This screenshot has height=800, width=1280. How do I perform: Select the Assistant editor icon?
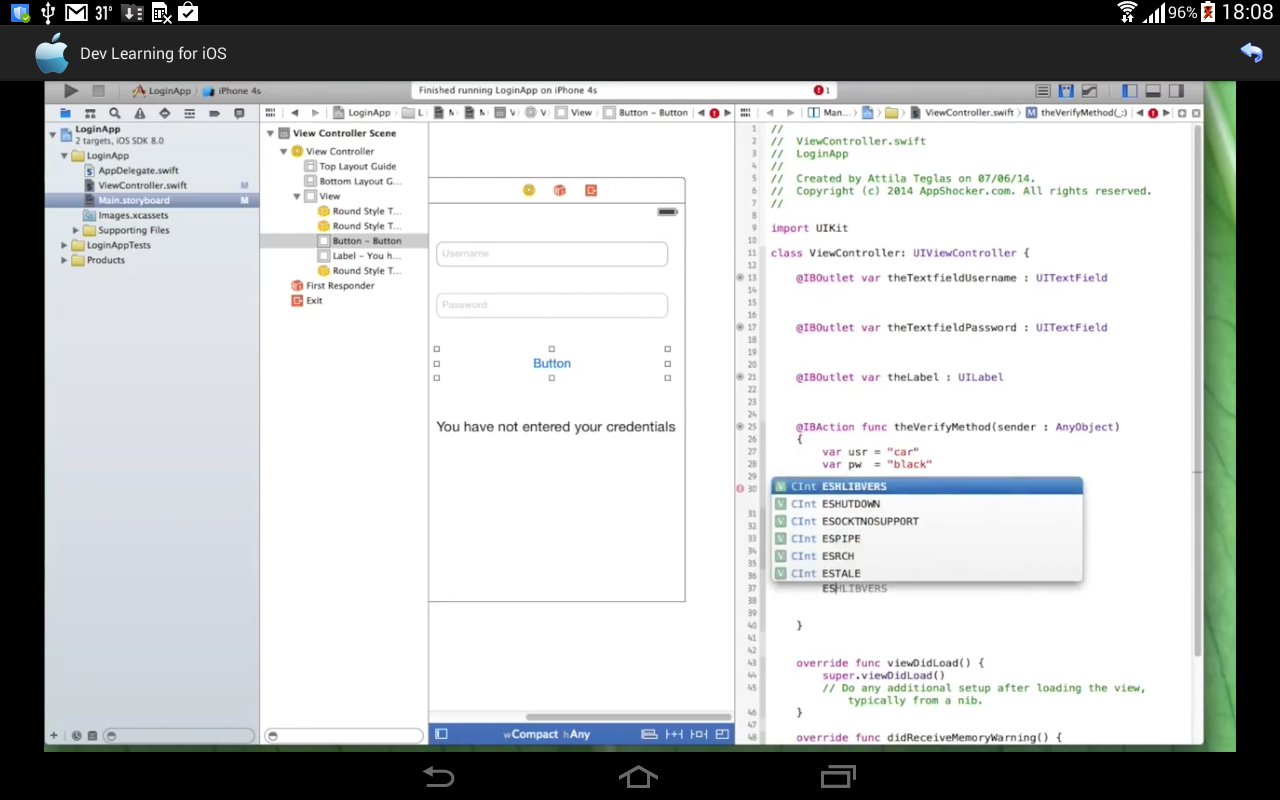[x=1066, y=91]
